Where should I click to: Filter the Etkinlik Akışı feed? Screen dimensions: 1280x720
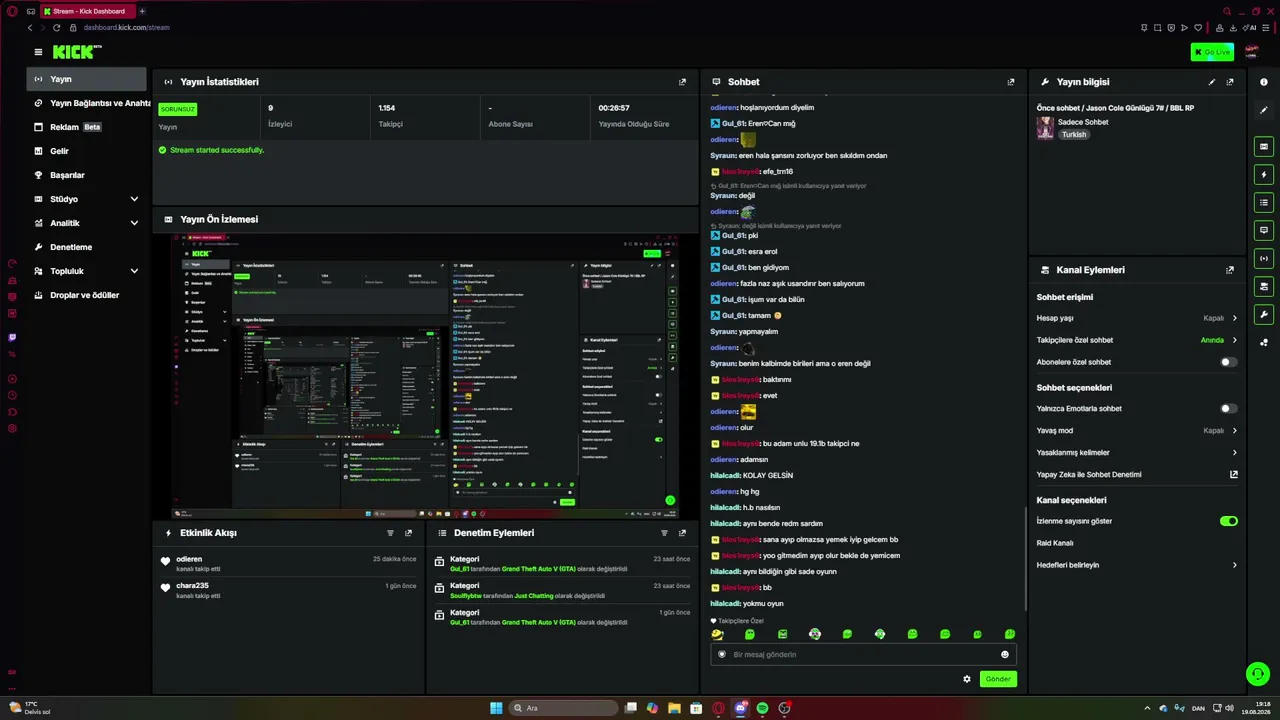(390, 533)
